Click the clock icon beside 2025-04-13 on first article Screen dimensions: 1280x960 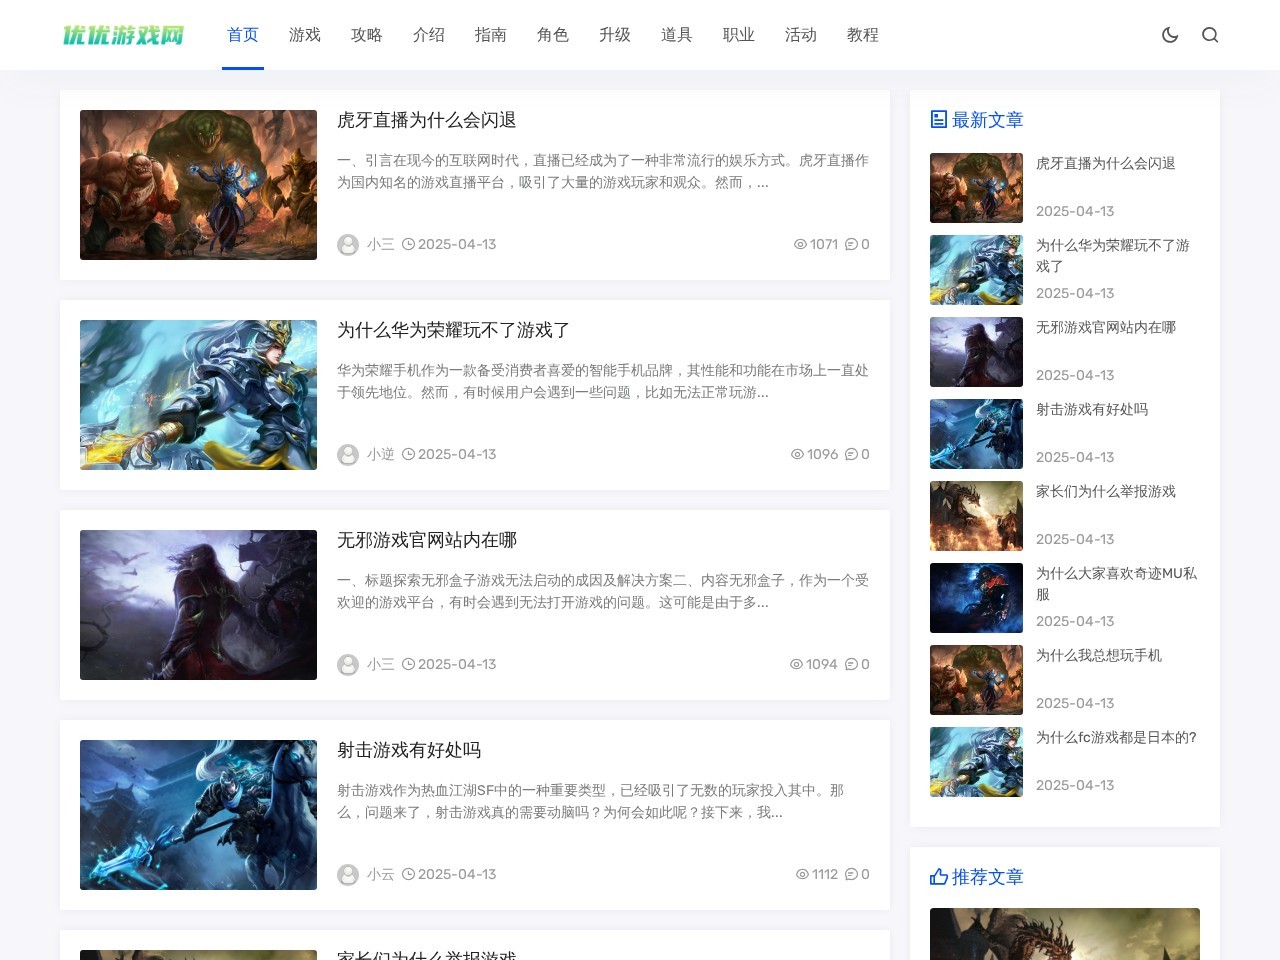tap(409, 244)
